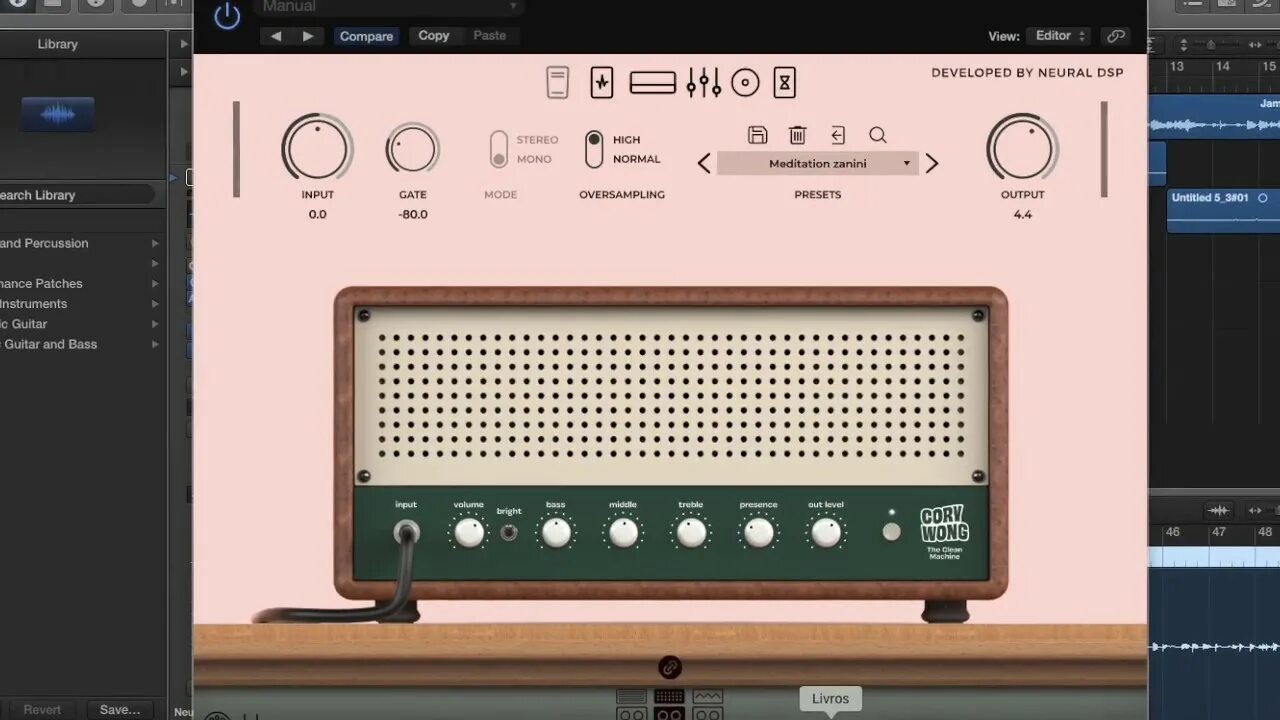The image size is (1280, 720).
Task: Select 'ic Guitar' in the library list
Action: (x=23, y=324)
